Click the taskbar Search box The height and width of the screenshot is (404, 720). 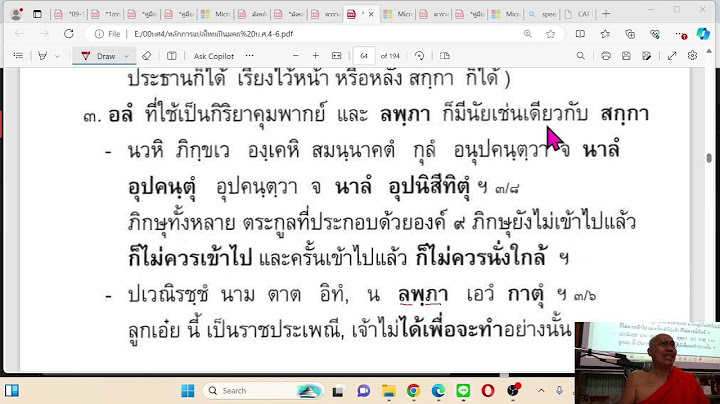pyautogui.click(x=264, y=391)
